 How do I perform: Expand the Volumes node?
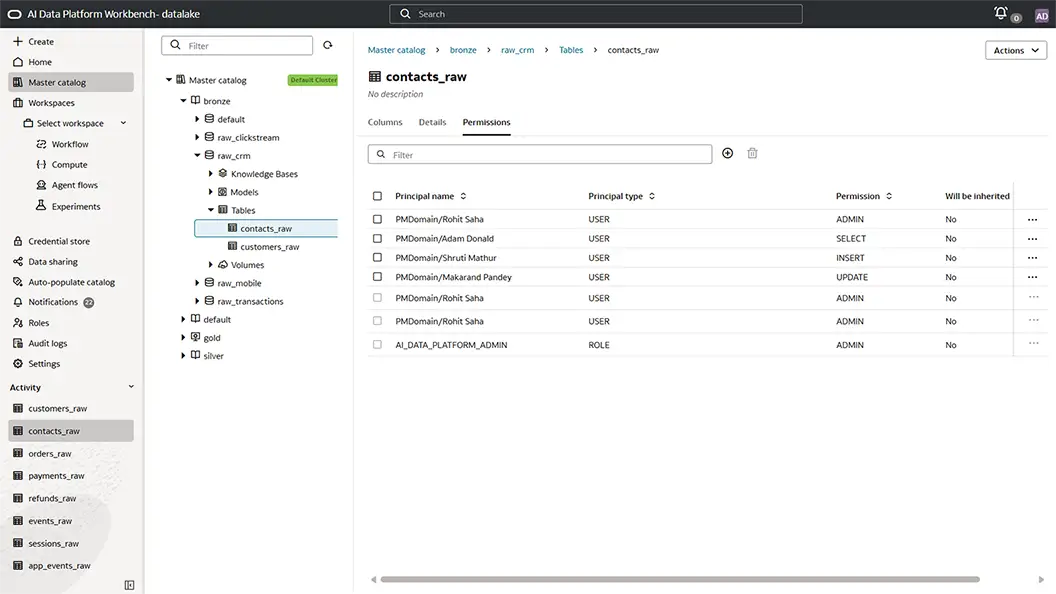click(211, 265)
